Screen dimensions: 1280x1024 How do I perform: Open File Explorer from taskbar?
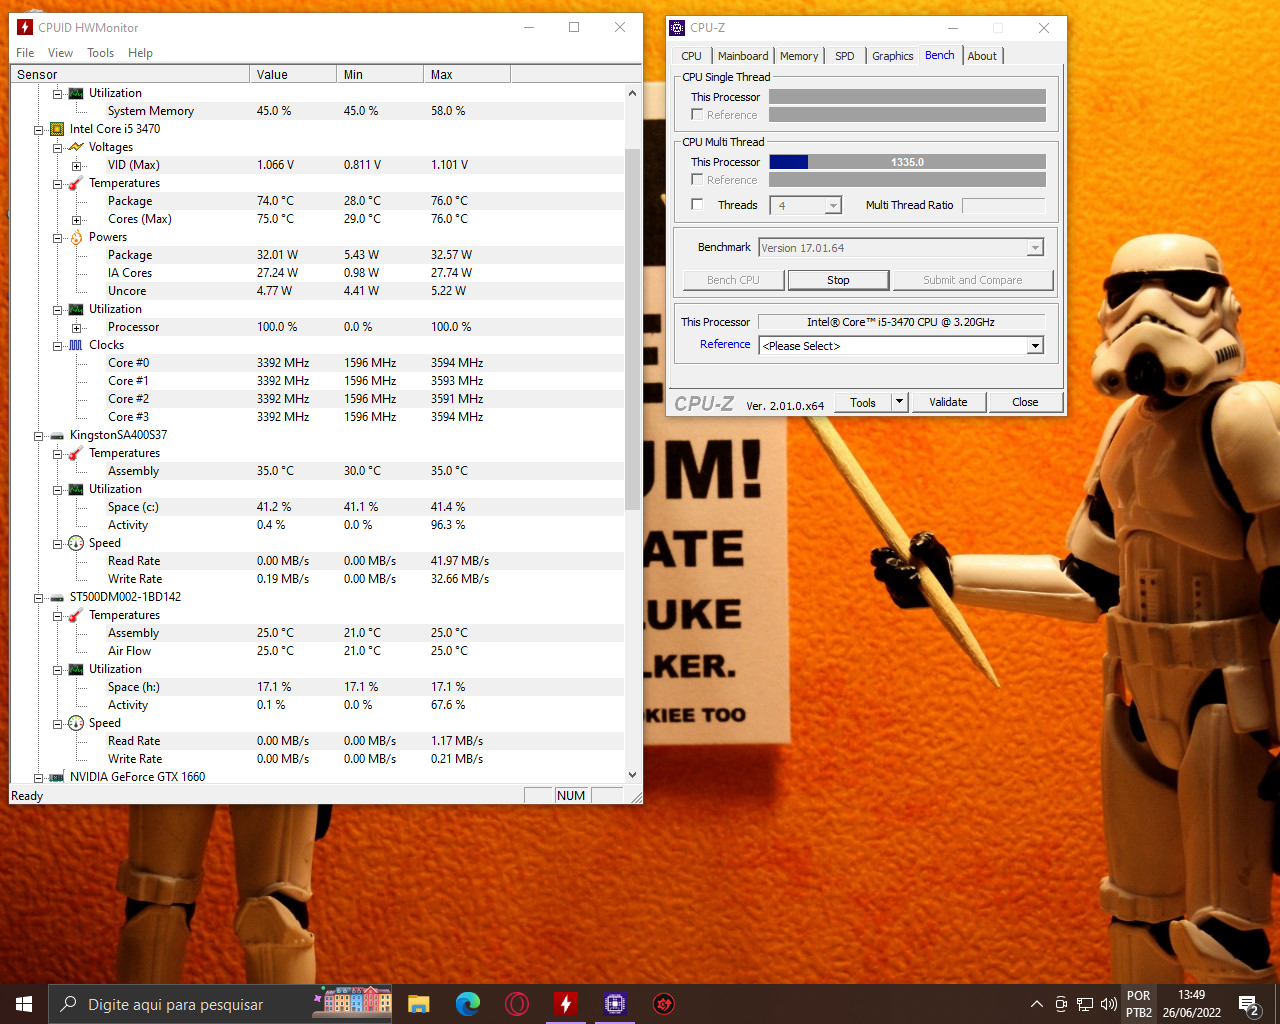tap(418, 1004)
